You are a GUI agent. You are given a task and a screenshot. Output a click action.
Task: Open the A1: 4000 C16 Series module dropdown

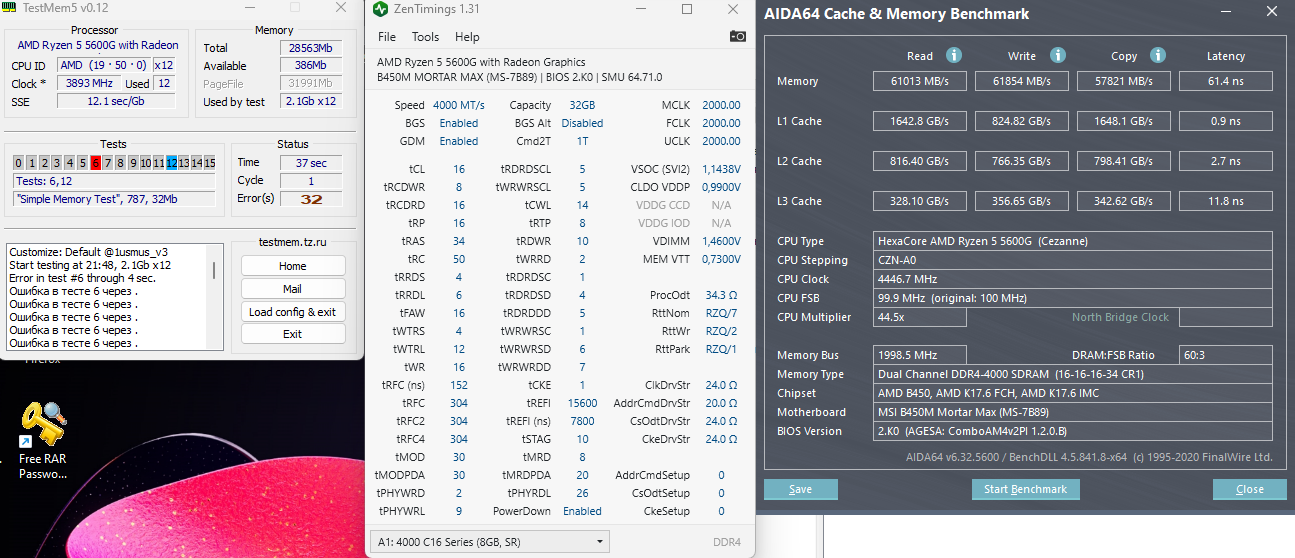(490, 542)
